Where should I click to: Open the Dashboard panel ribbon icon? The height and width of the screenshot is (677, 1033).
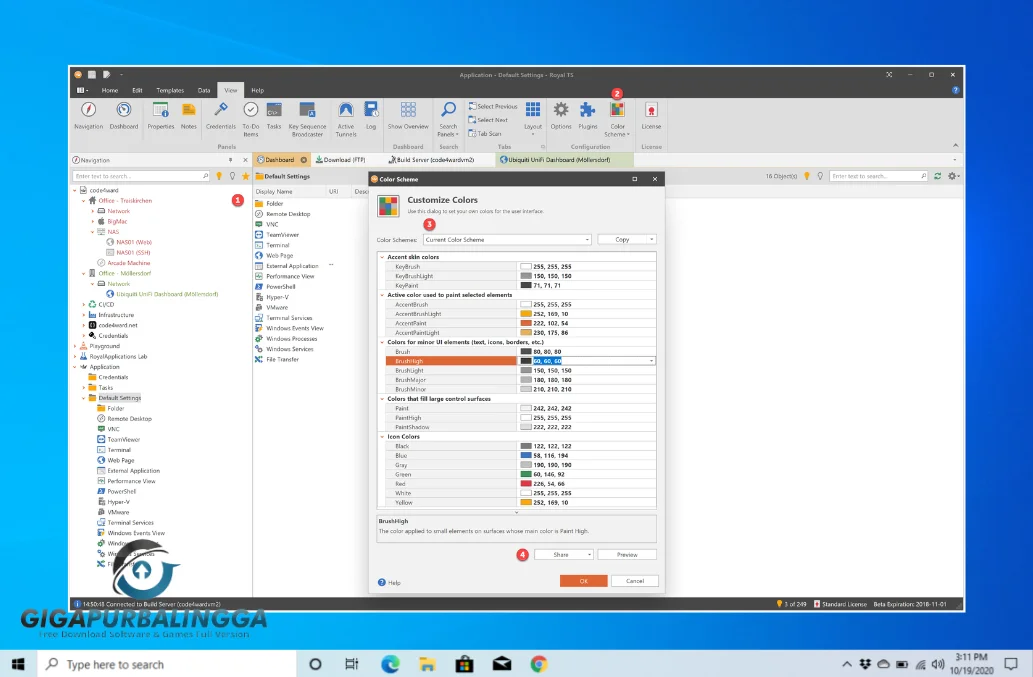(124, 116)
